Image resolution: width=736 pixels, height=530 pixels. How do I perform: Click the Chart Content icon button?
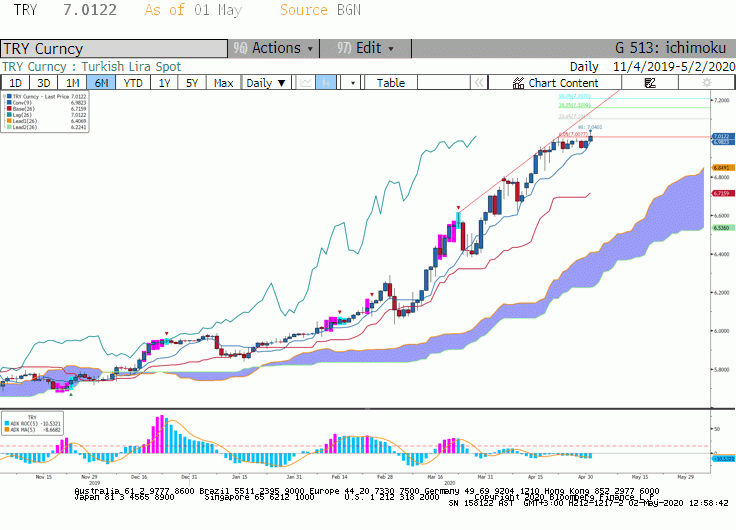click(x=555, y=83)
